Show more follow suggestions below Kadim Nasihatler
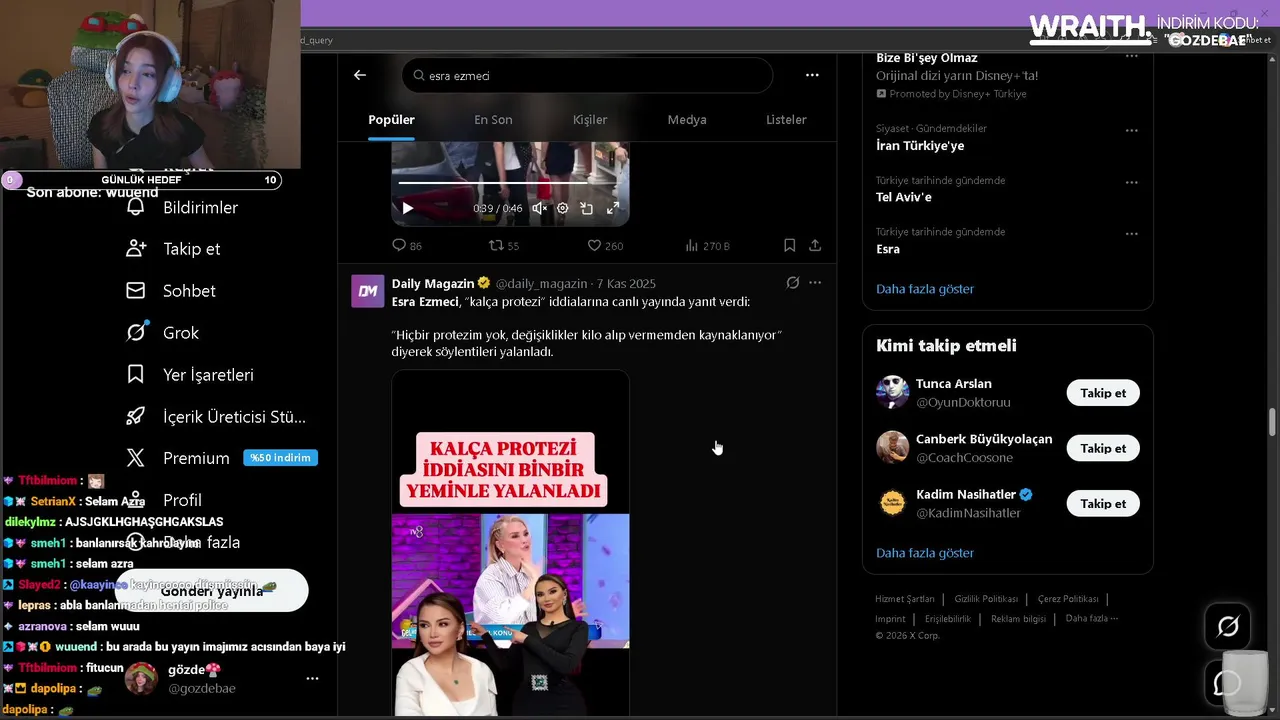 (x=925, y=553)
